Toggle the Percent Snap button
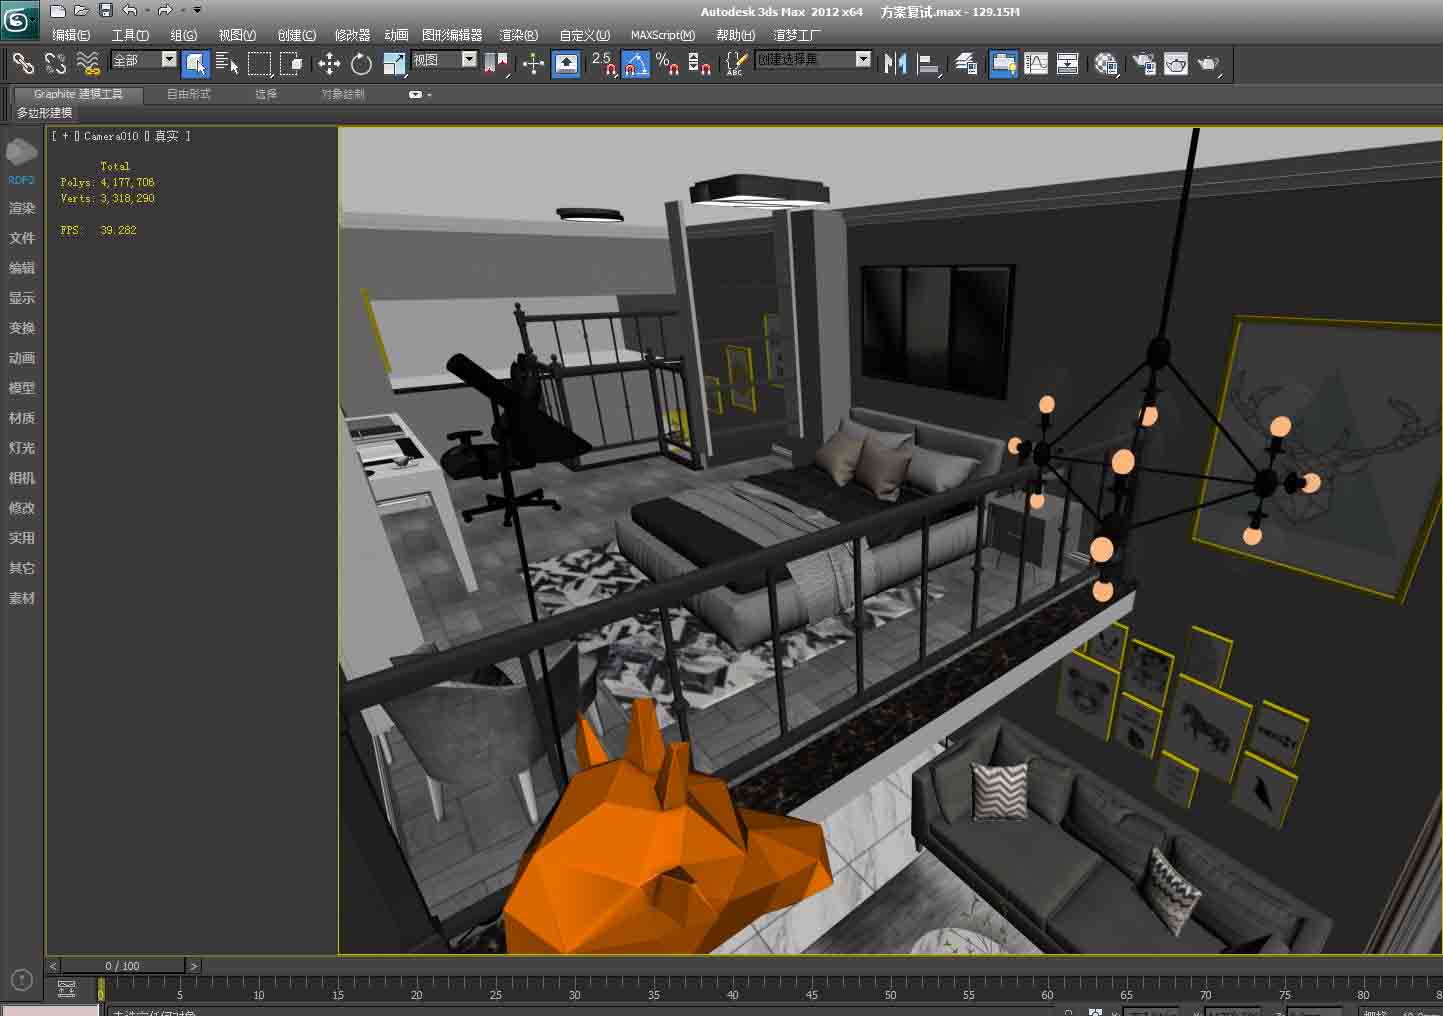This screenshot has height=1016, width=1443. click(x=668, y=64)
